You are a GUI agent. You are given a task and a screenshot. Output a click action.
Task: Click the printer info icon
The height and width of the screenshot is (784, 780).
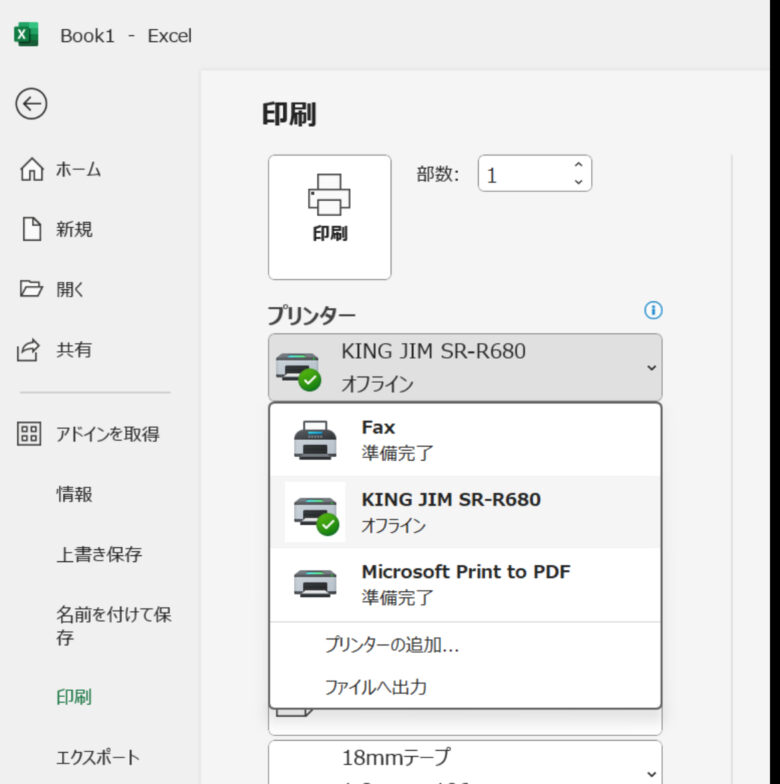[653, 310]
